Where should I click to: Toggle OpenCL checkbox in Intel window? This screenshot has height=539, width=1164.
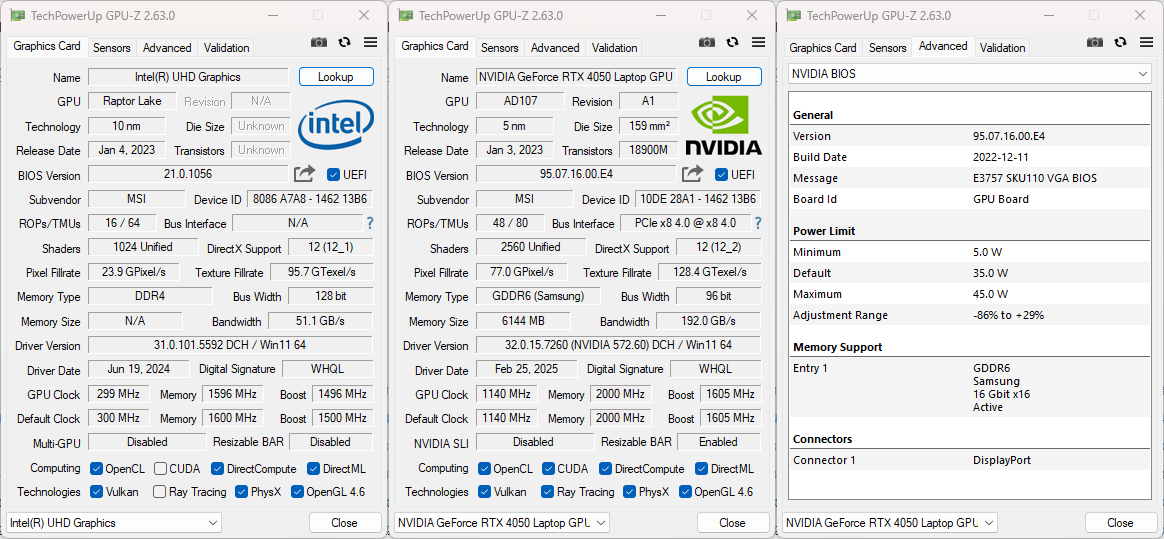97,468
